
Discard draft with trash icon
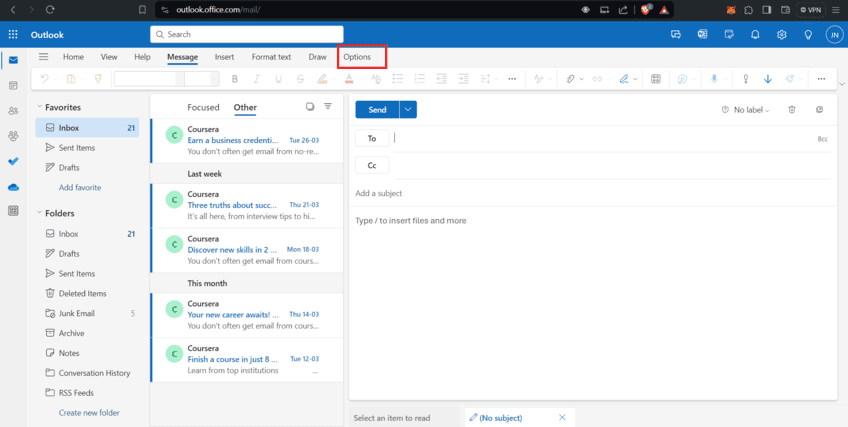pos(792,110)
